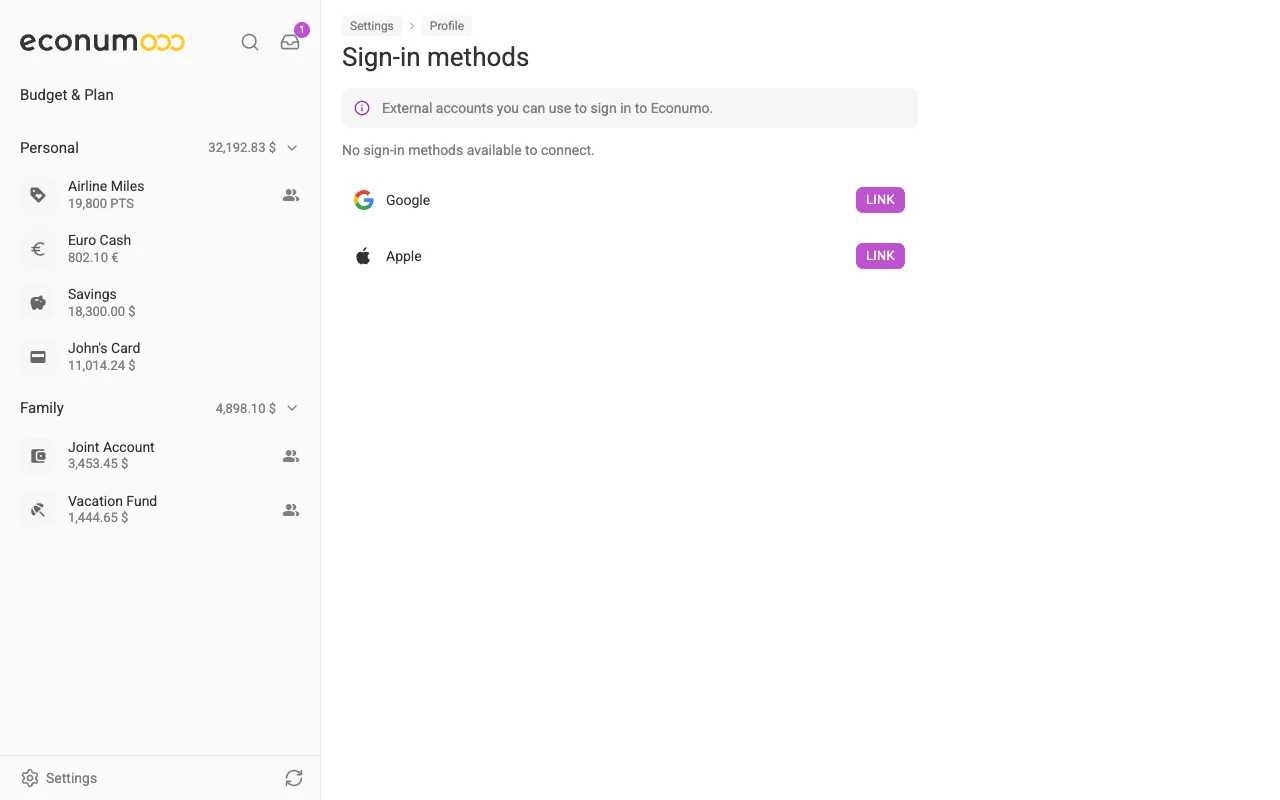
Task: Click the Apple sign-in method label
Action: 404,256
